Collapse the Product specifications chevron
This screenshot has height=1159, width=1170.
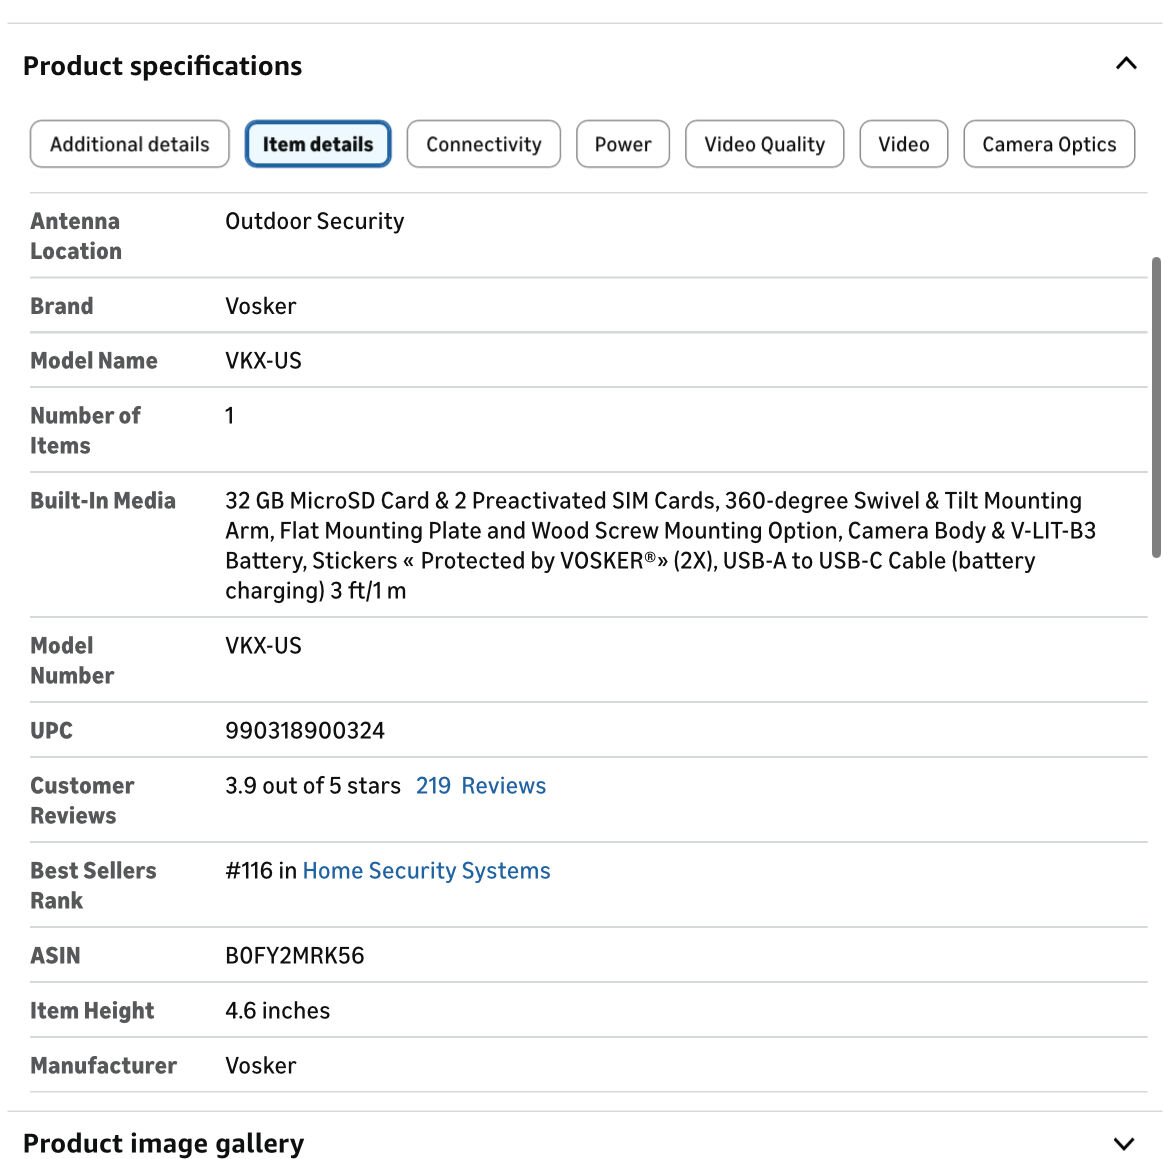1126,64
